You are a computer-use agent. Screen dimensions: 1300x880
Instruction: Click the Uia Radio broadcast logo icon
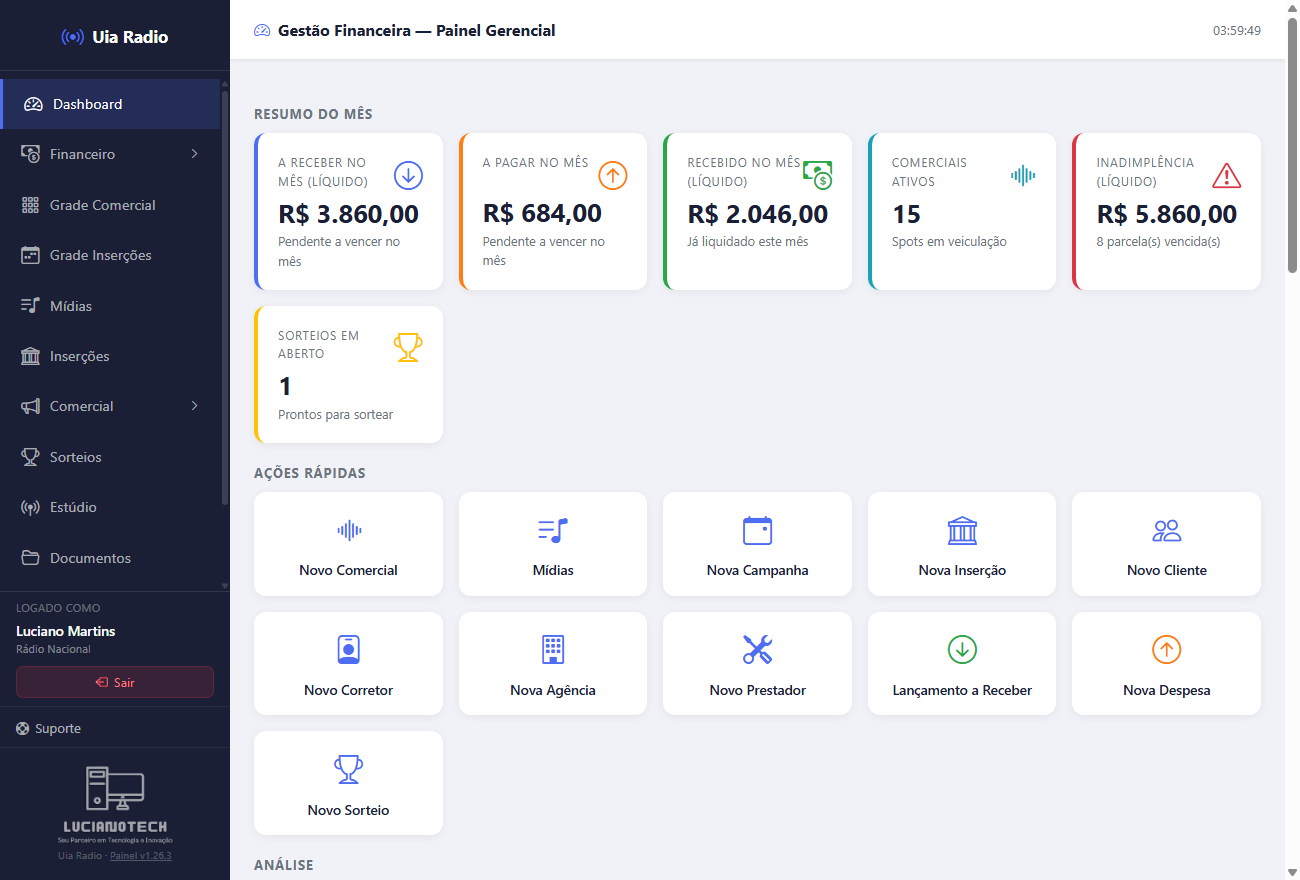(72, 37)
